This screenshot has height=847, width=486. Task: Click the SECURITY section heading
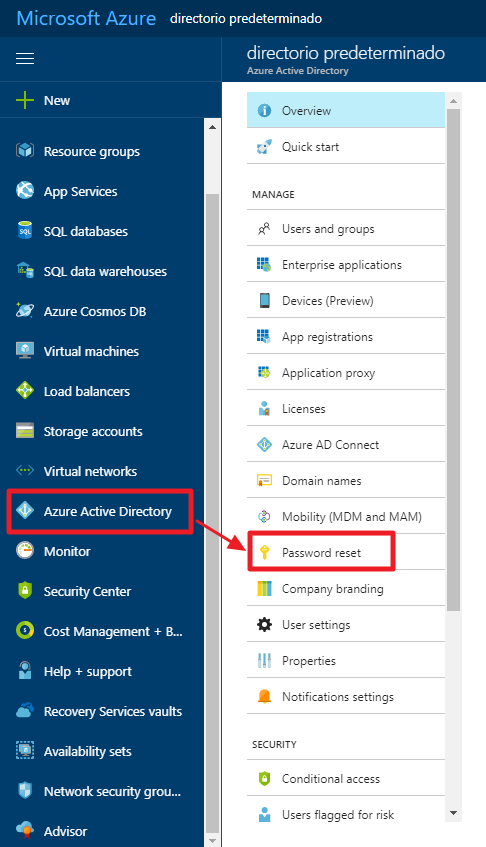click(x=274, y=744)
